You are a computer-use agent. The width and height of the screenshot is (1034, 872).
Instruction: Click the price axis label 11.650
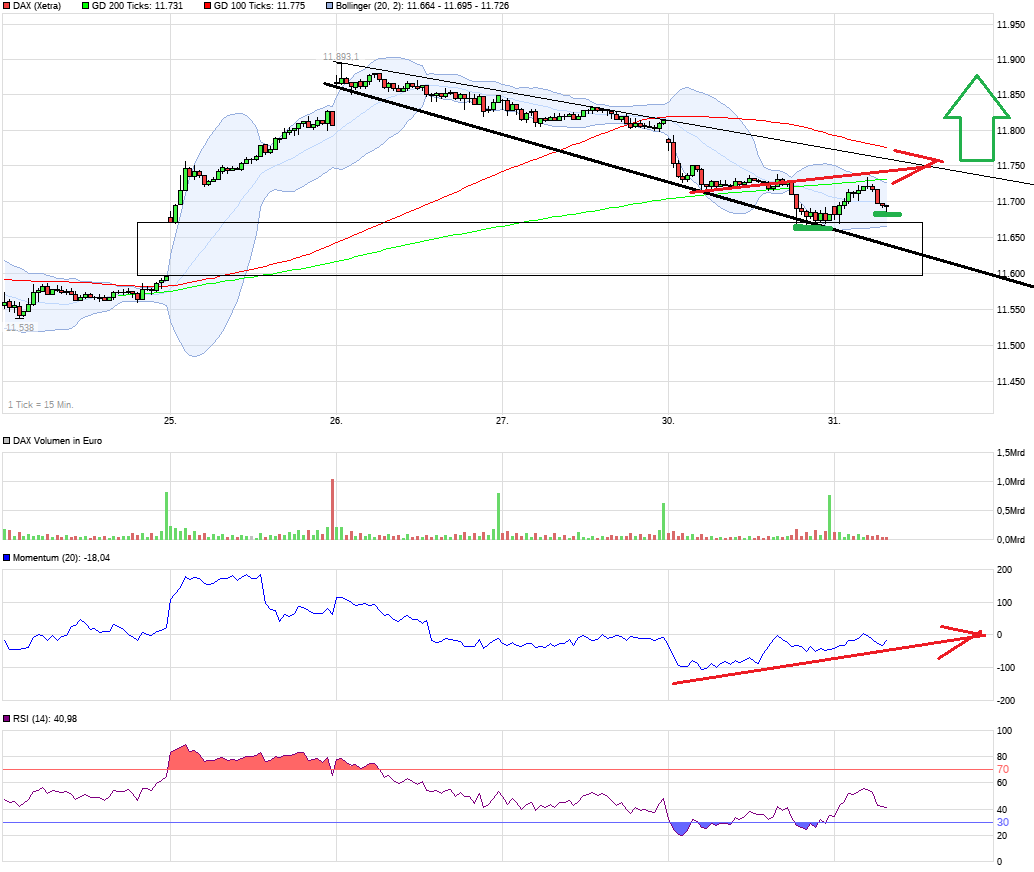(x=1011, y=237)
